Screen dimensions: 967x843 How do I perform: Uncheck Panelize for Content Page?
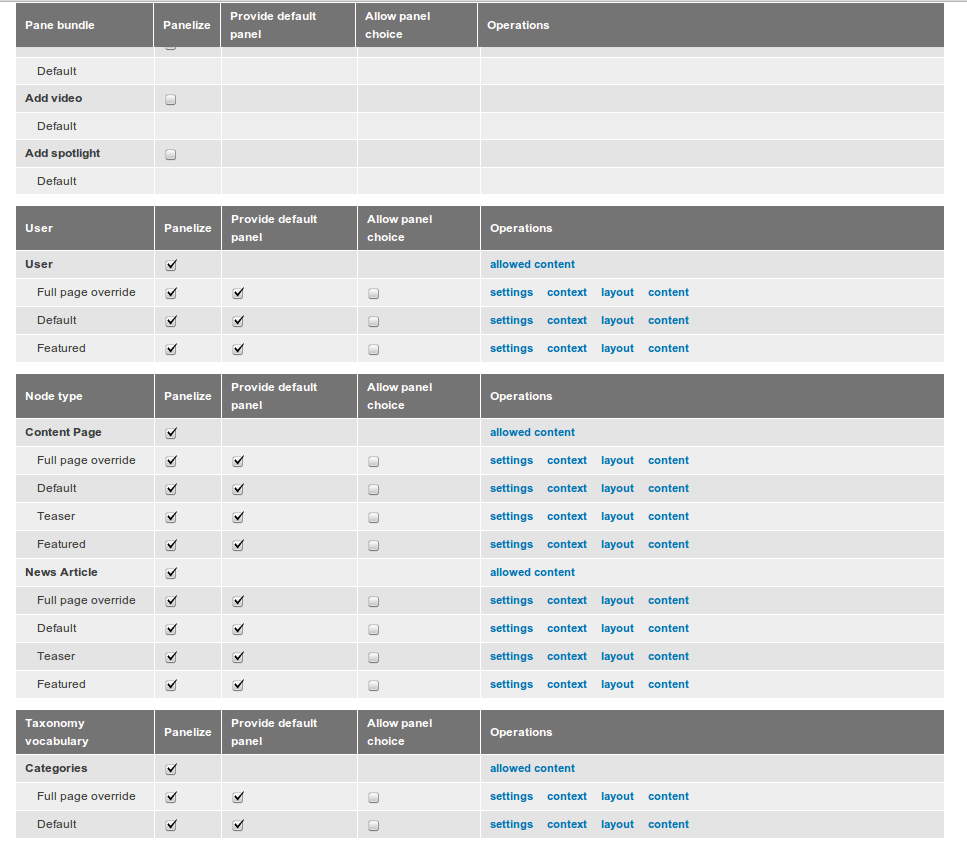(171, 433)
